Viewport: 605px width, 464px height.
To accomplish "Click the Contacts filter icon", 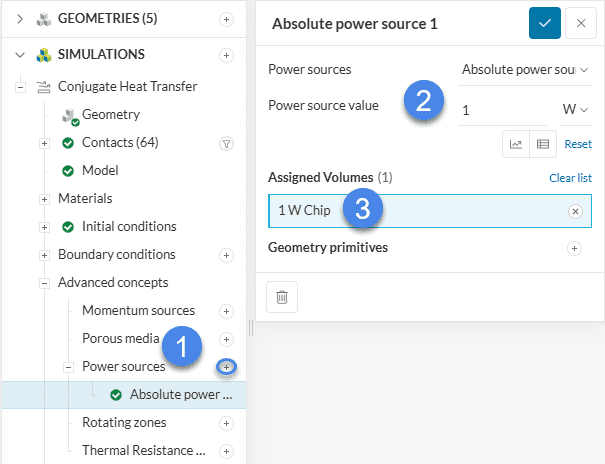I will pyautogui.click(x=226, y=143).
